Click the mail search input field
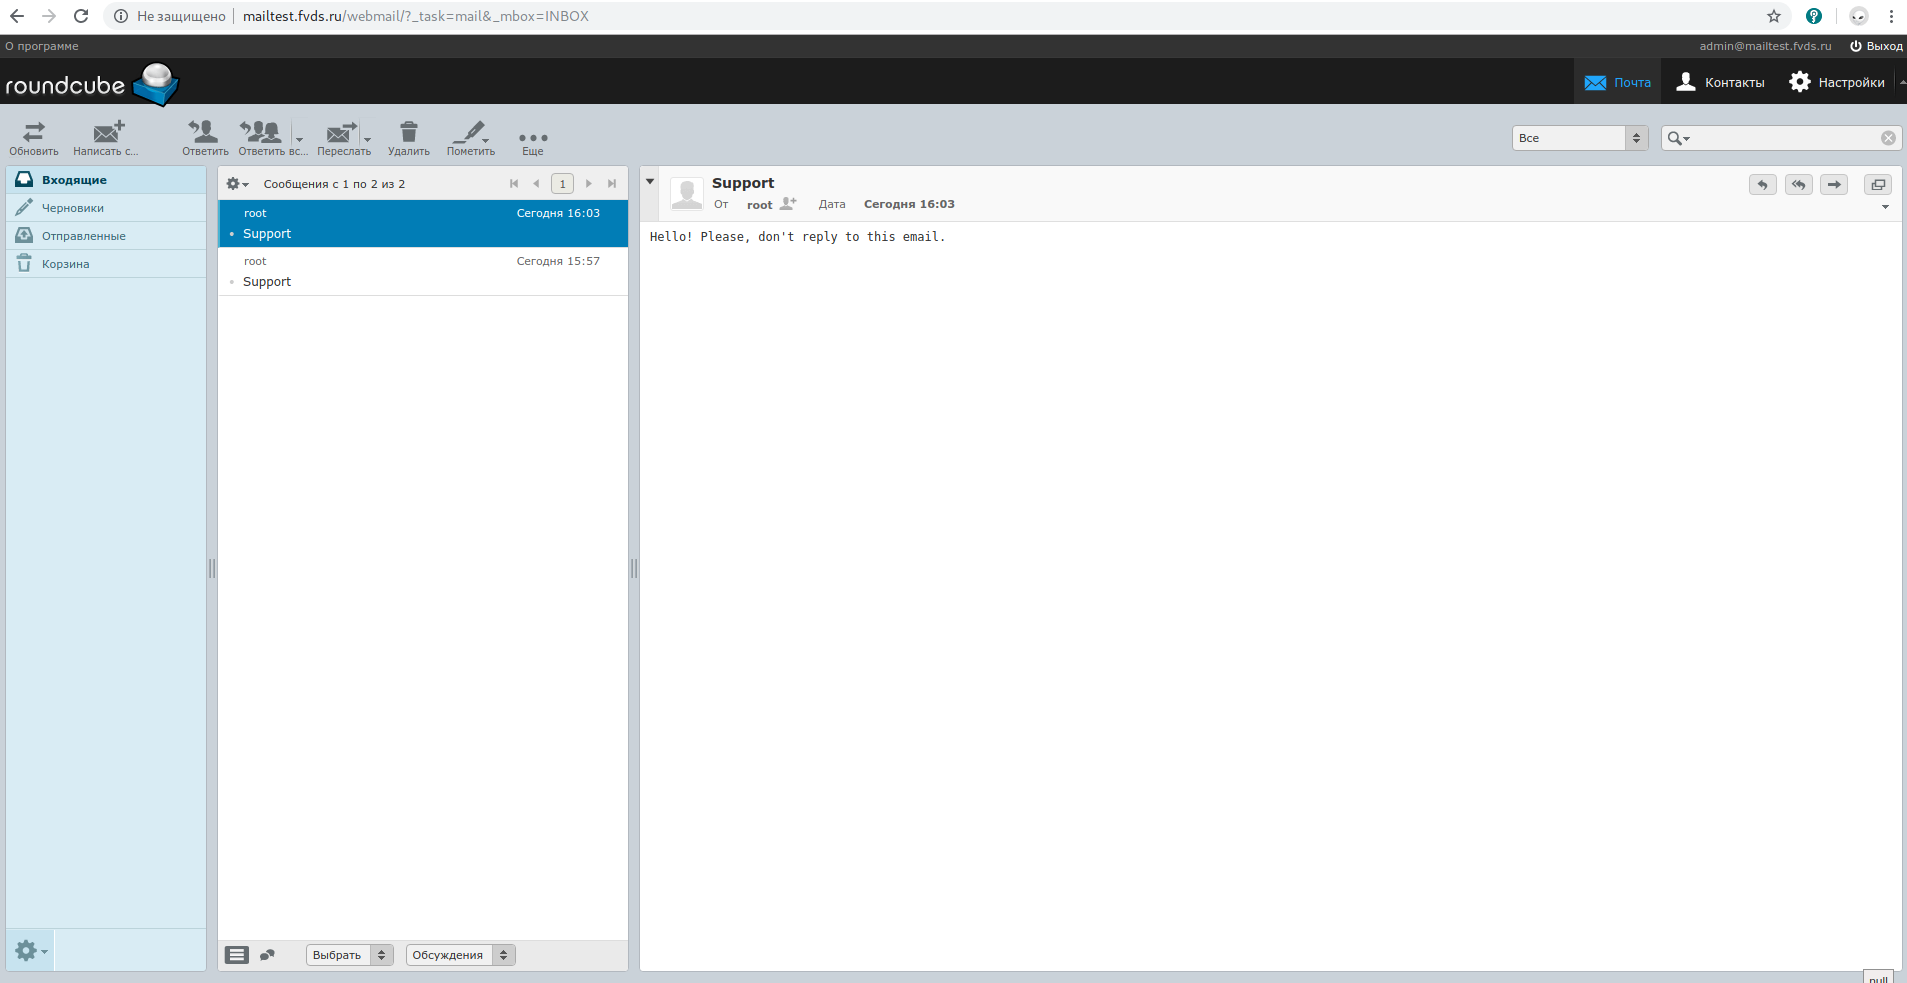This screenshot has height=983, width=1907. coord(1785,138)
